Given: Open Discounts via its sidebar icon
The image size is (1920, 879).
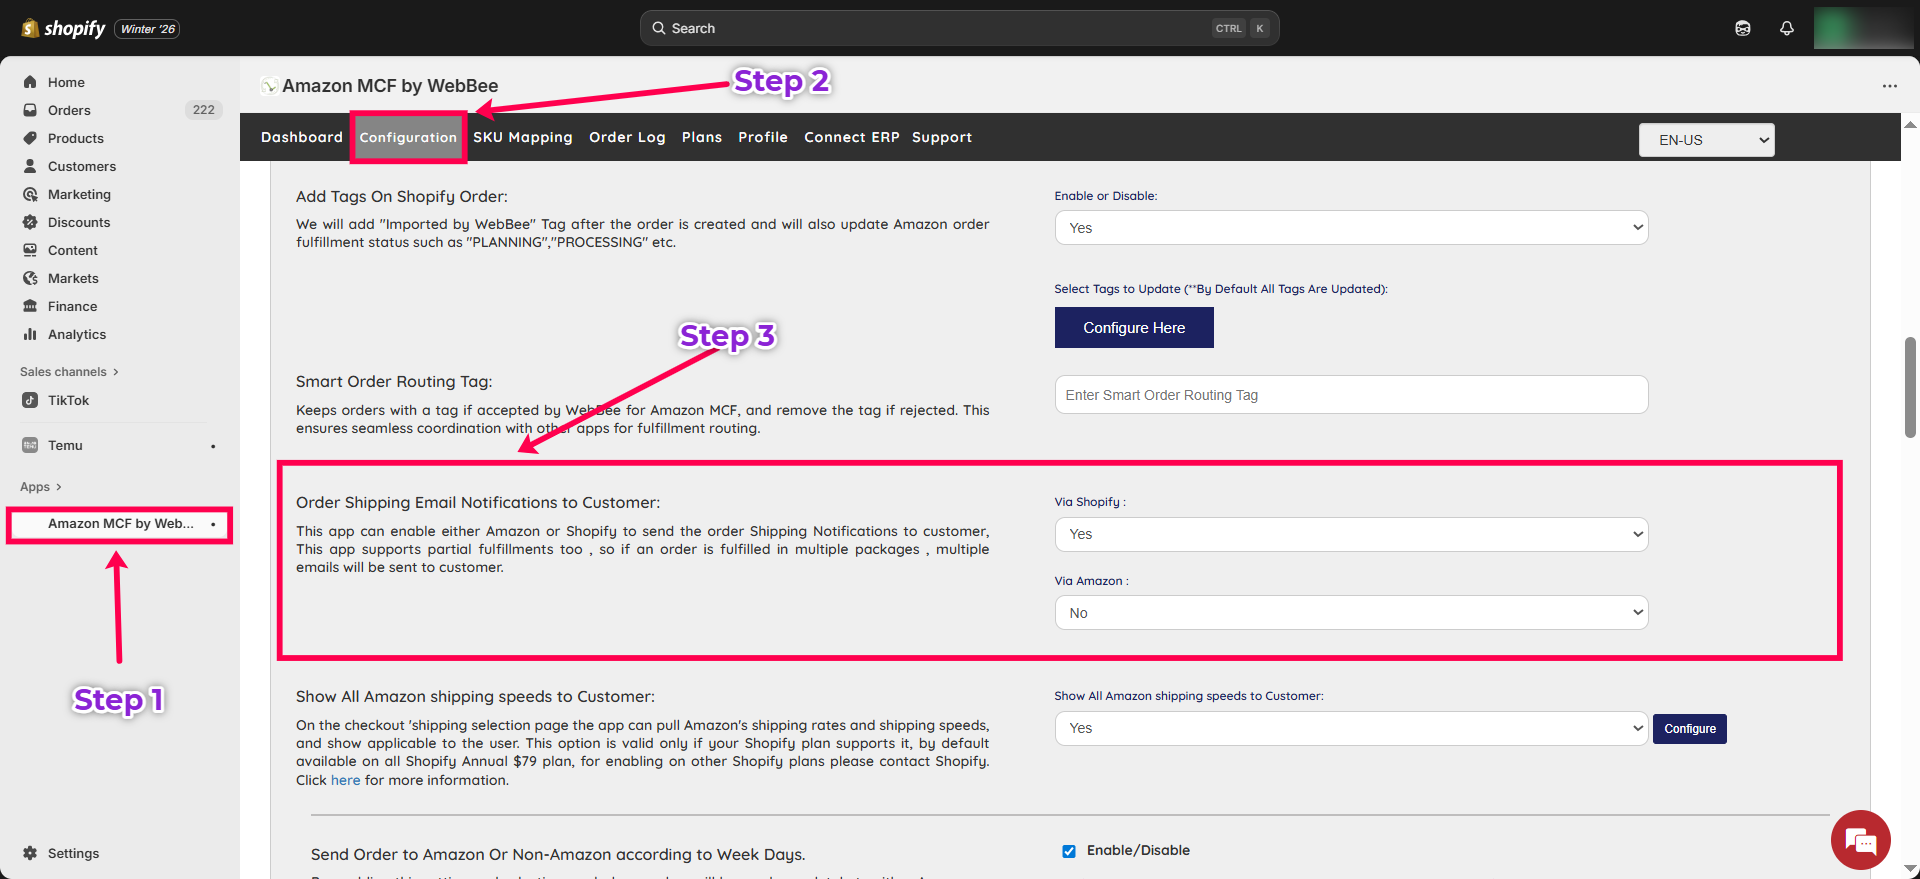Looking at the screenshot, I should 30,222.
